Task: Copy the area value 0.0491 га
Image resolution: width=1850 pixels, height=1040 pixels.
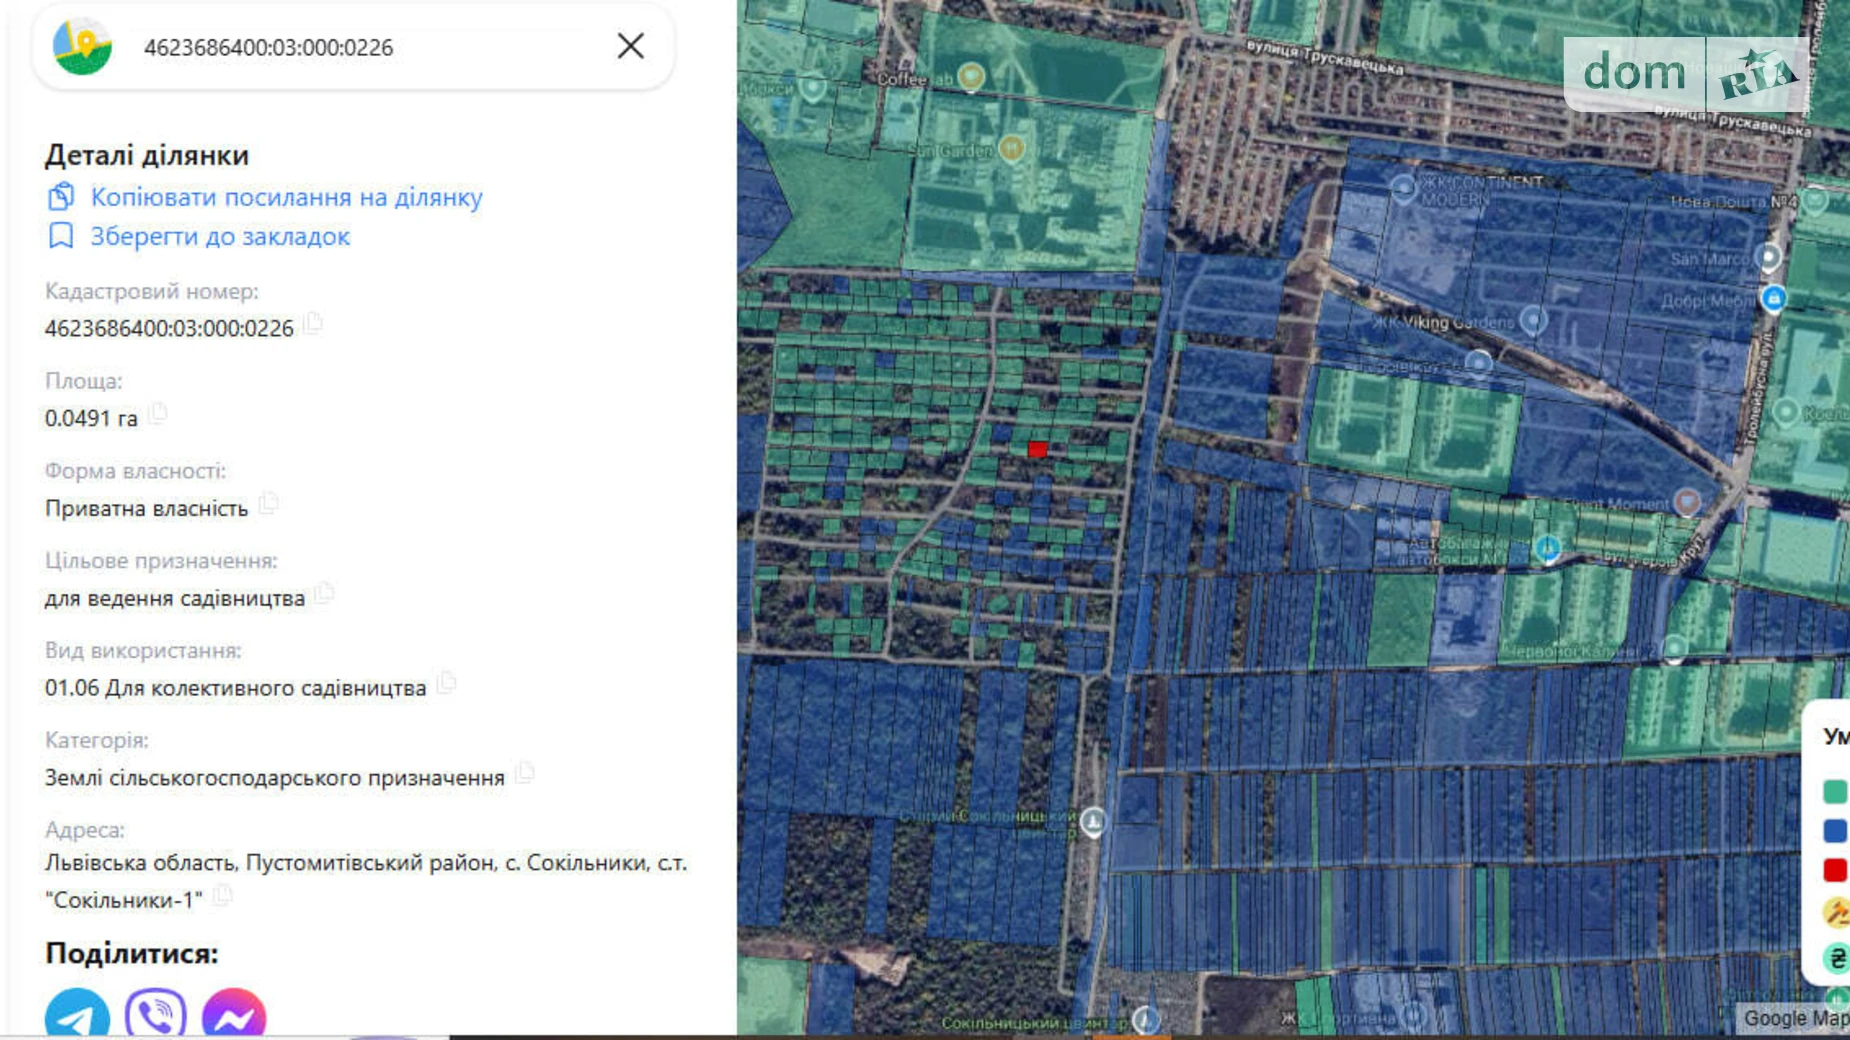Action: click(x=158, y=413)
